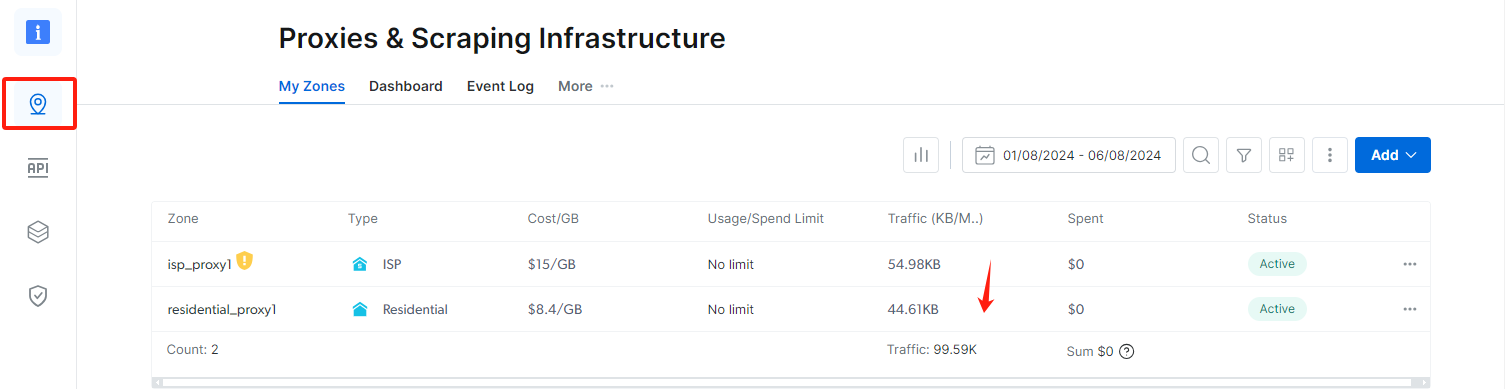Open row actions menu for isp_proxy1

tap(1410, 264)
